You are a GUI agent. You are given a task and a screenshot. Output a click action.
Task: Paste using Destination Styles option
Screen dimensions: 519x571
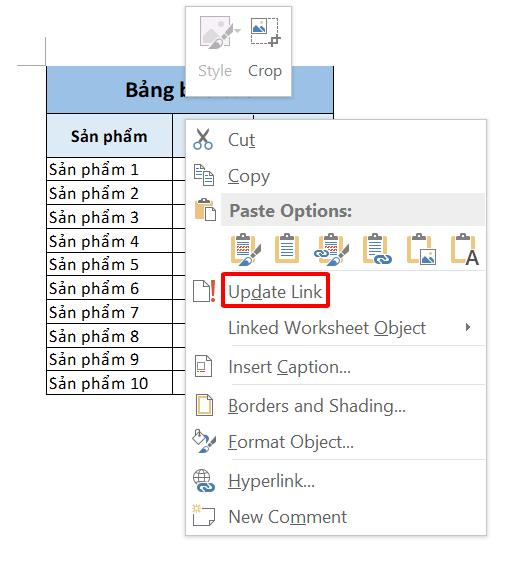point(287,249)
